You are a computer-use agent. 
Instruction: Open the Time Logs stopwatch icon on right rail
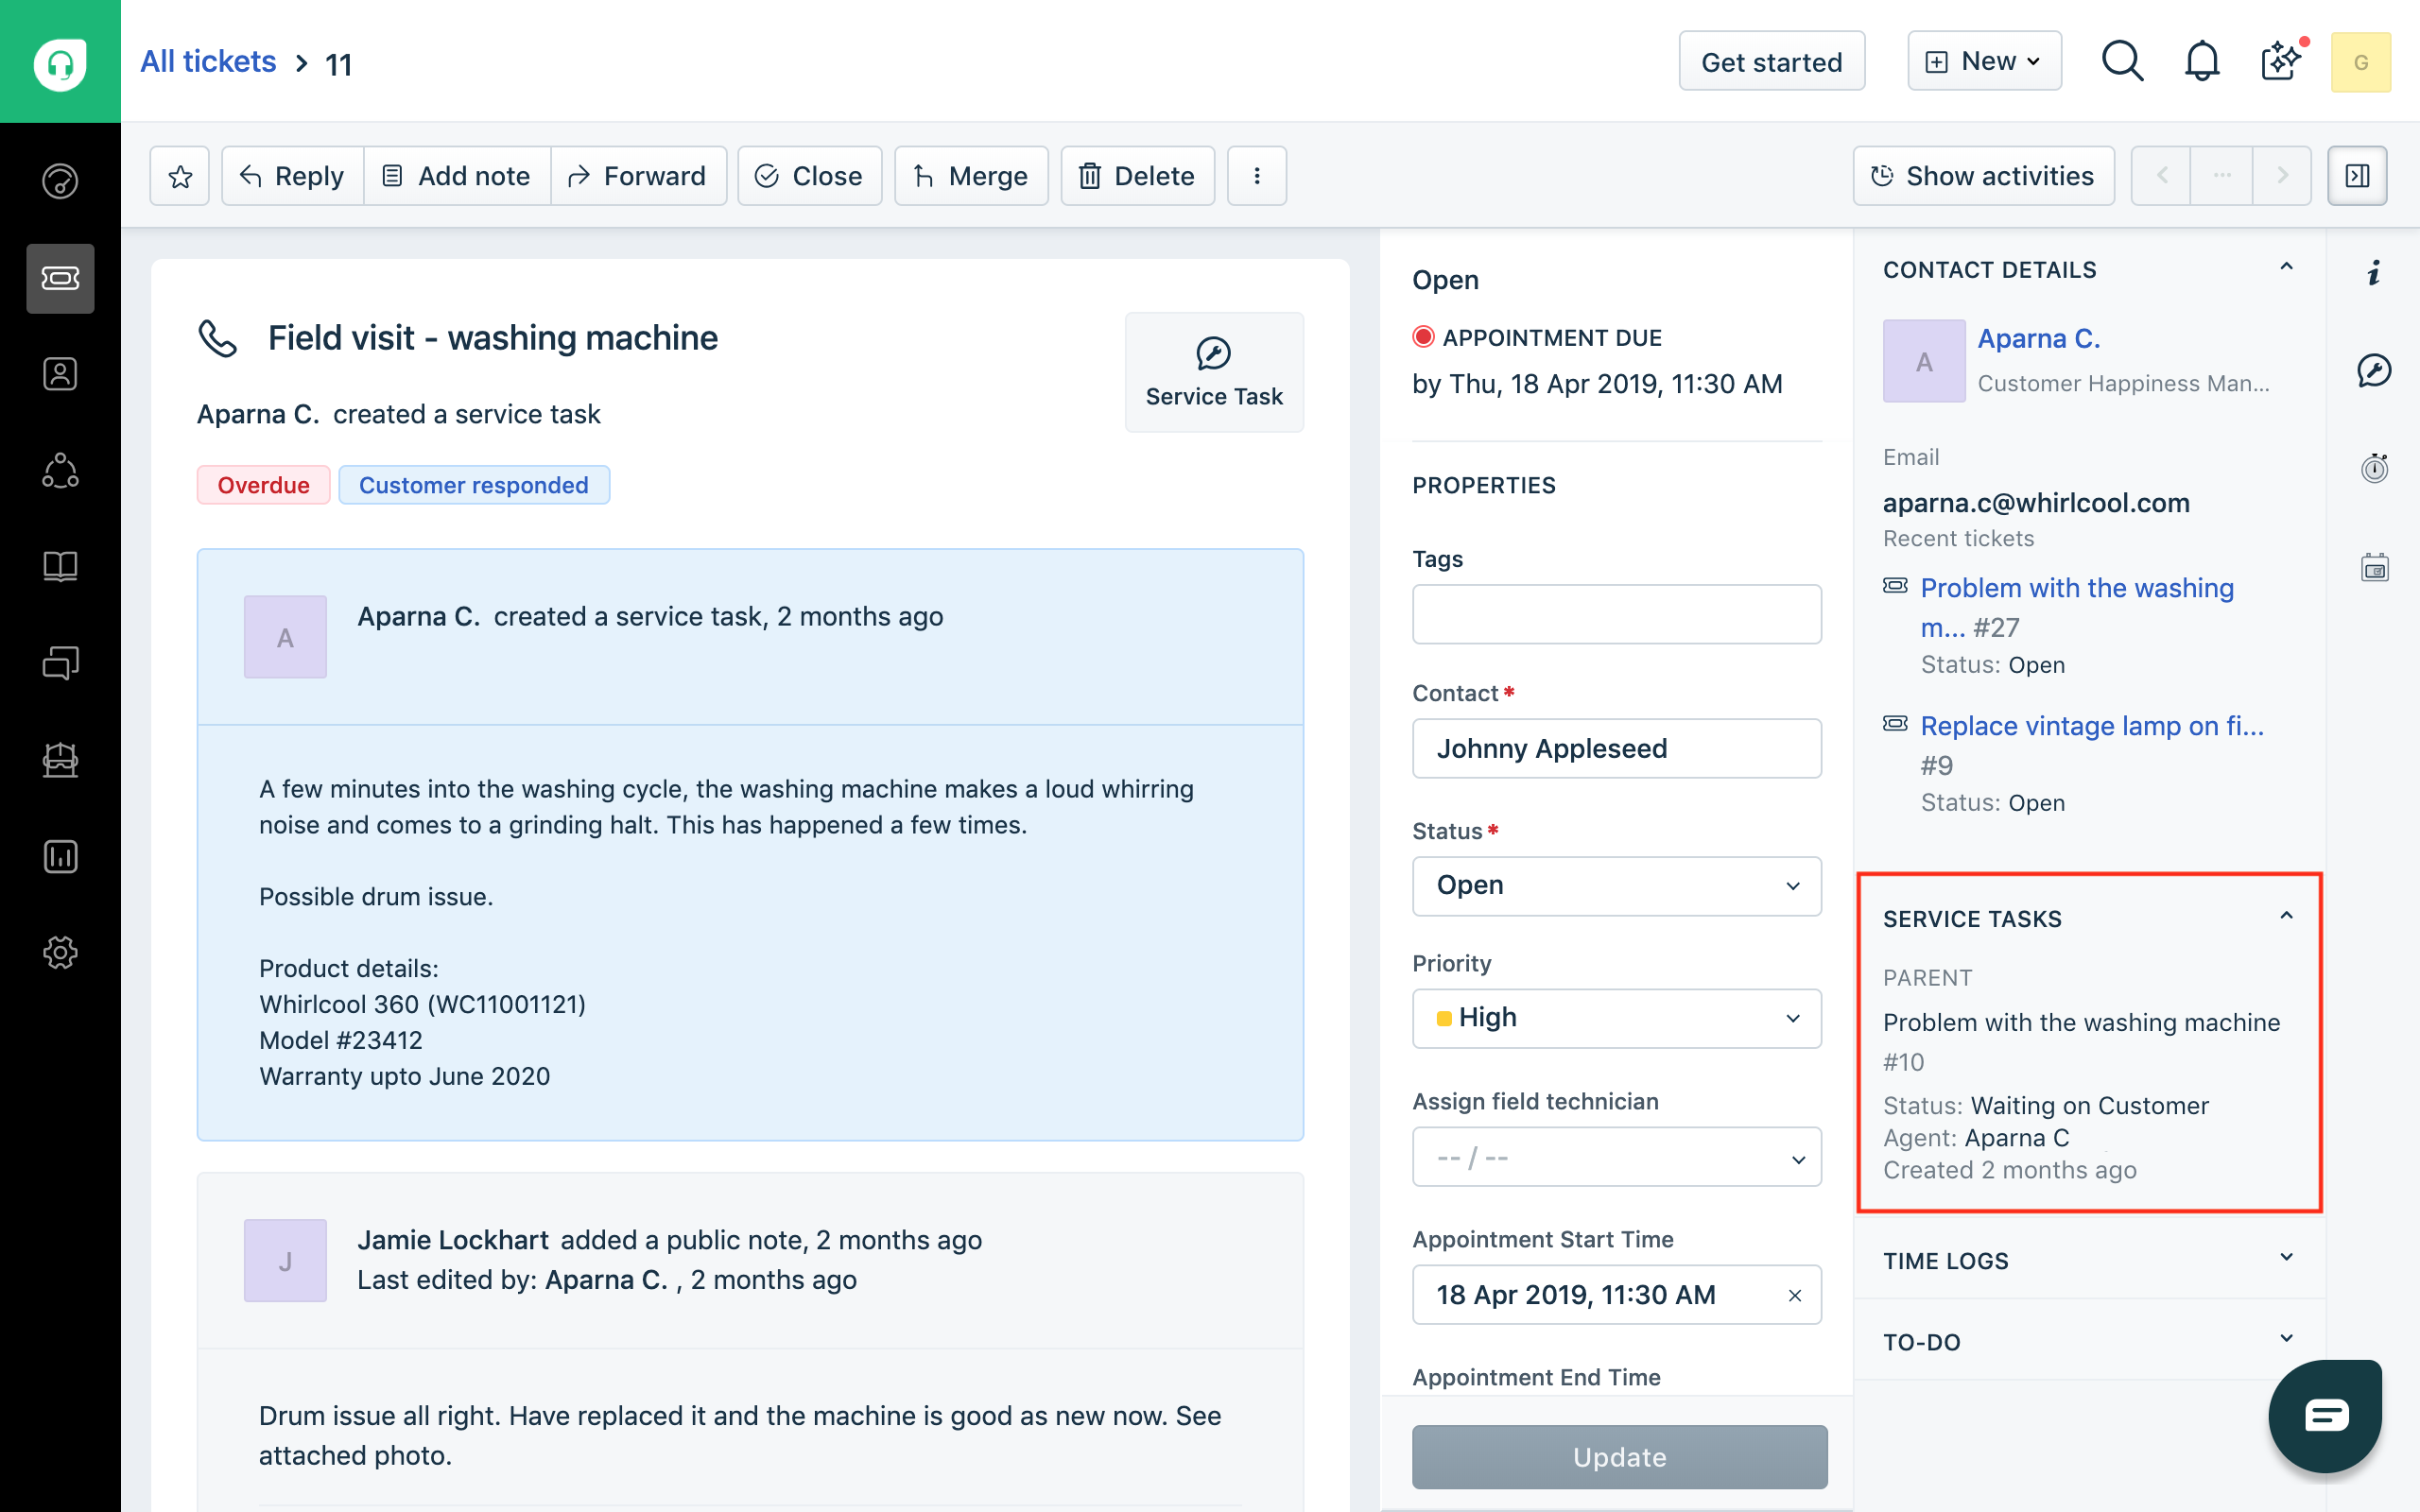click(x=2375, y=467)
